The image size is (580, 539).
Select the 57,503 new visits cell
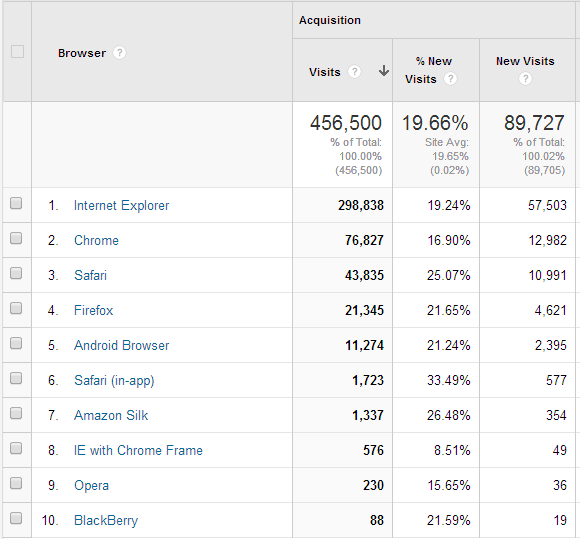(x=547, y=205)
